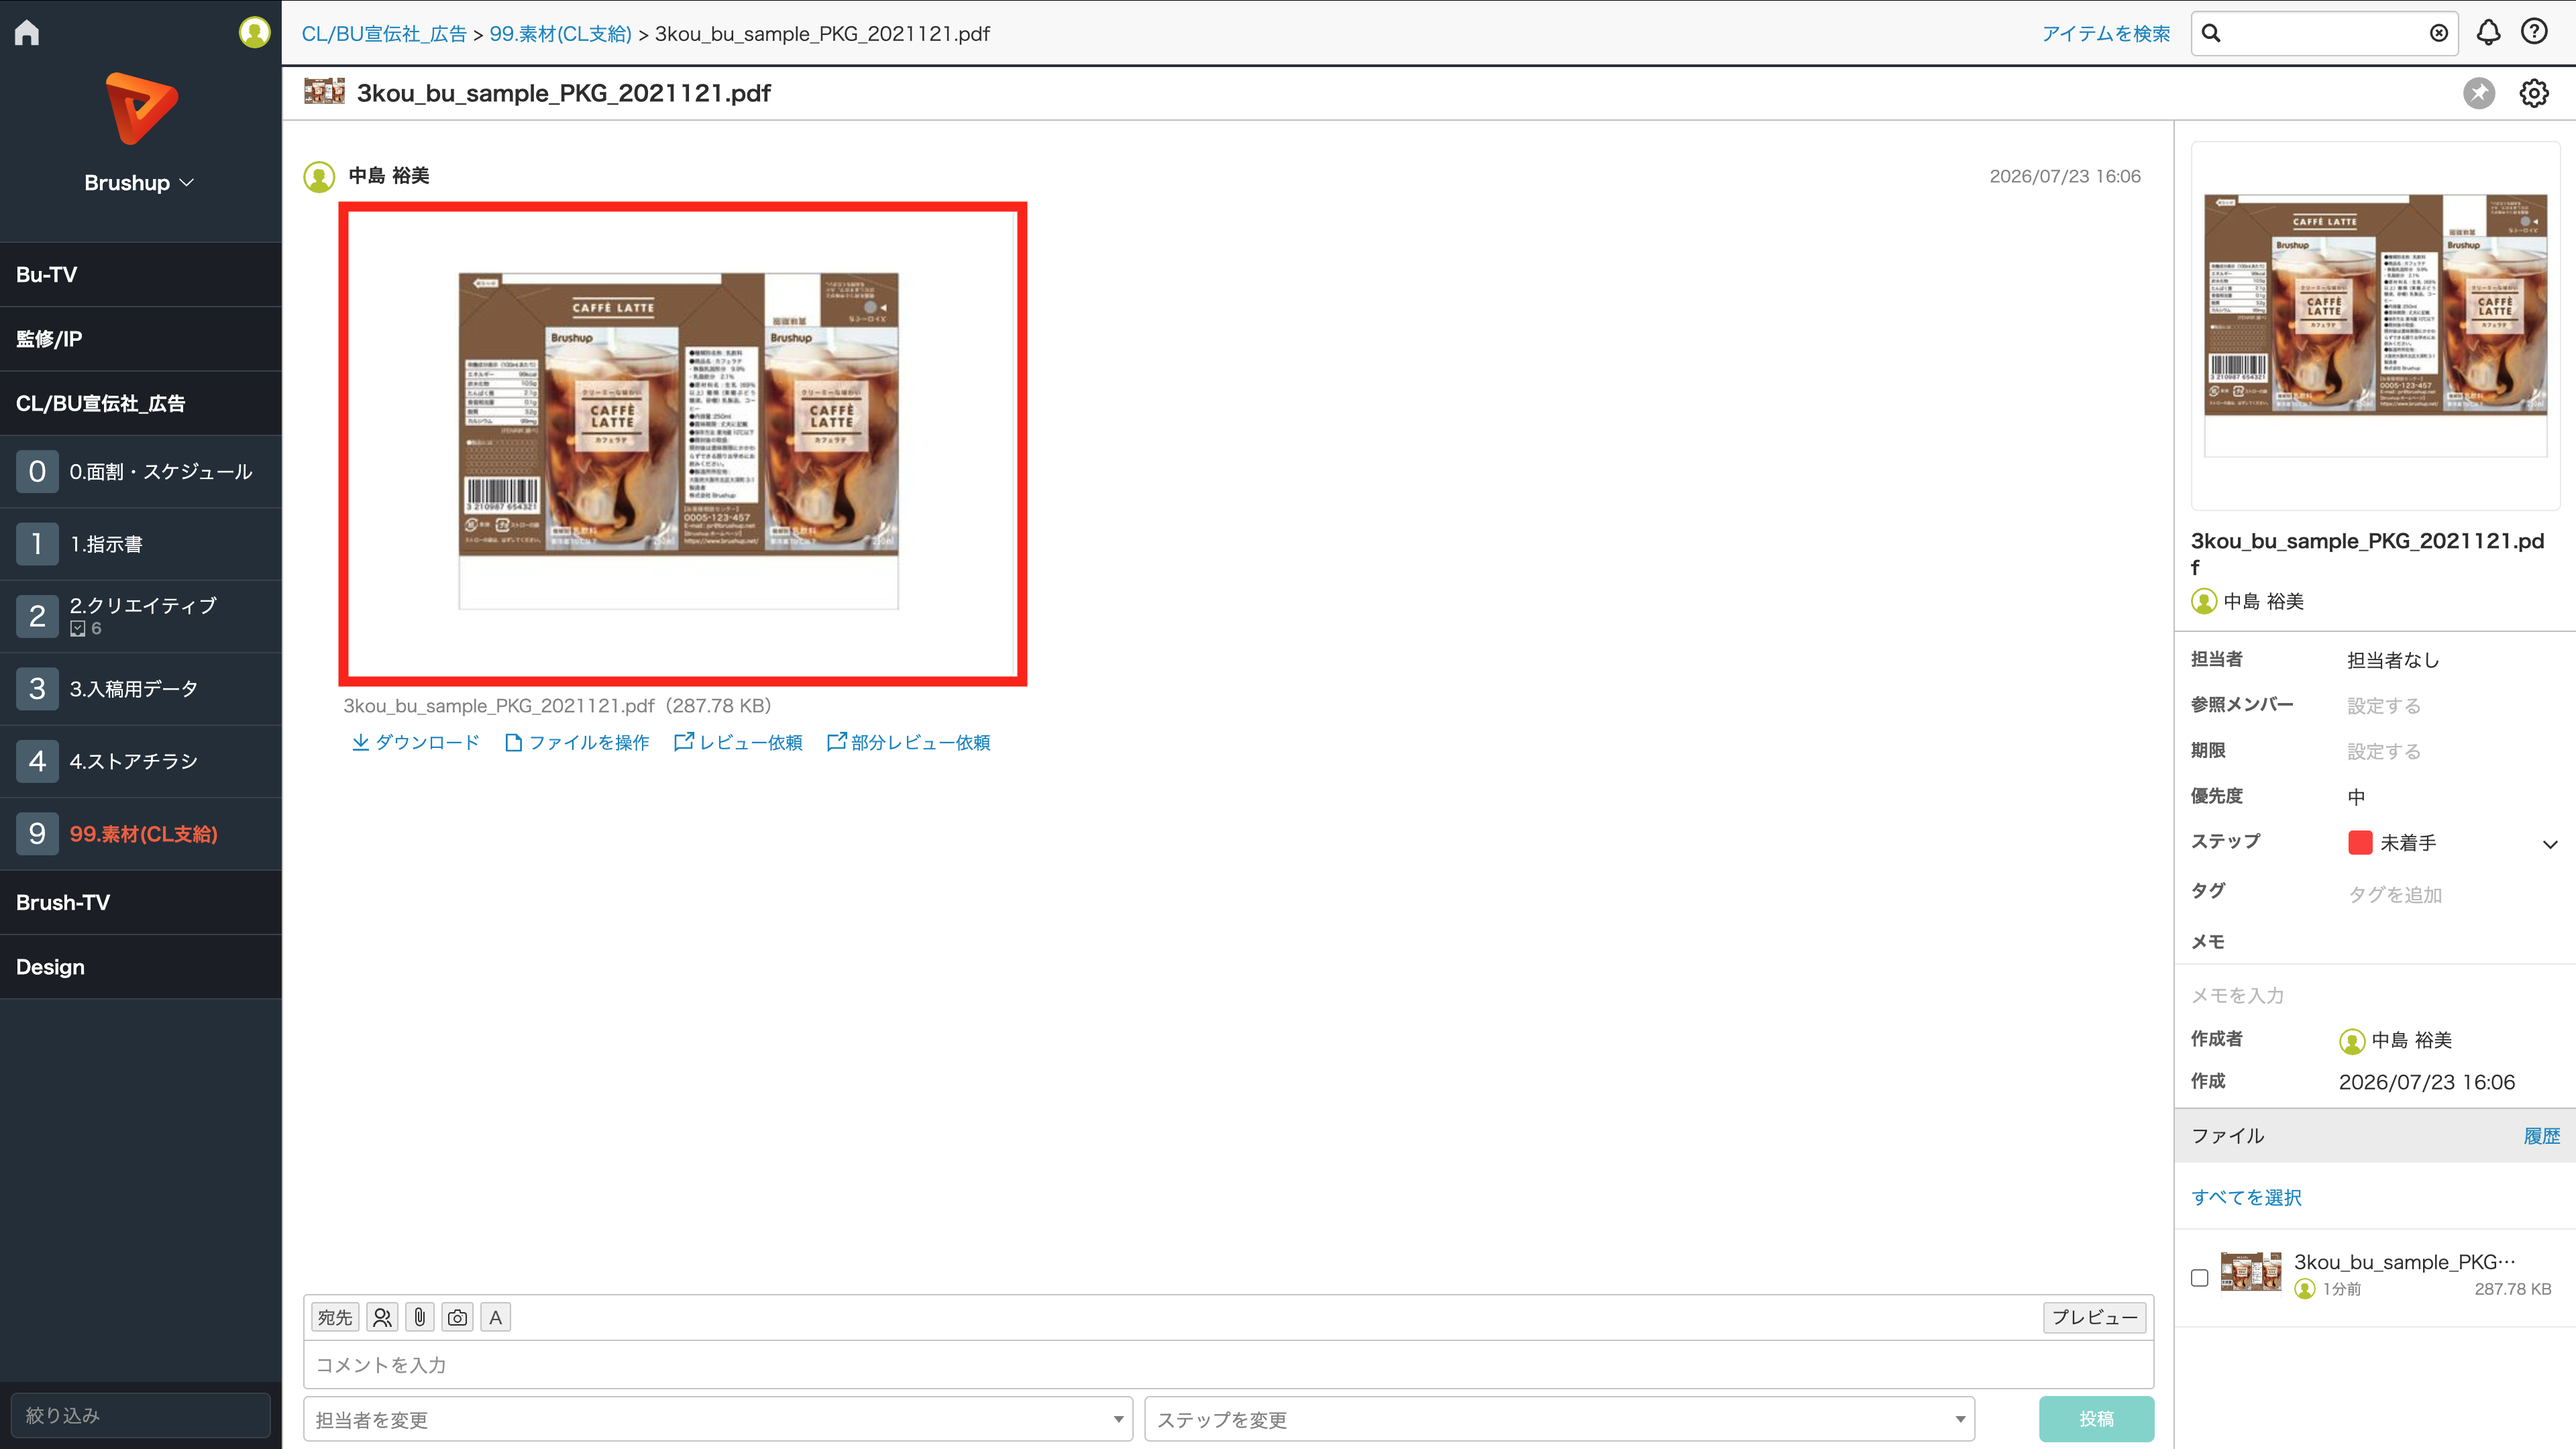The height and width of the screenshot is (1449, 2576).
Task: Click the red 未着手 step color swatch
Action: pyautogui.click(x=2360, y=843)
